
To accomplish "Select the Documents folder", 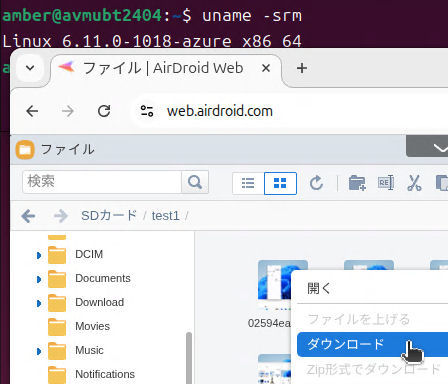I will (103, 278).
